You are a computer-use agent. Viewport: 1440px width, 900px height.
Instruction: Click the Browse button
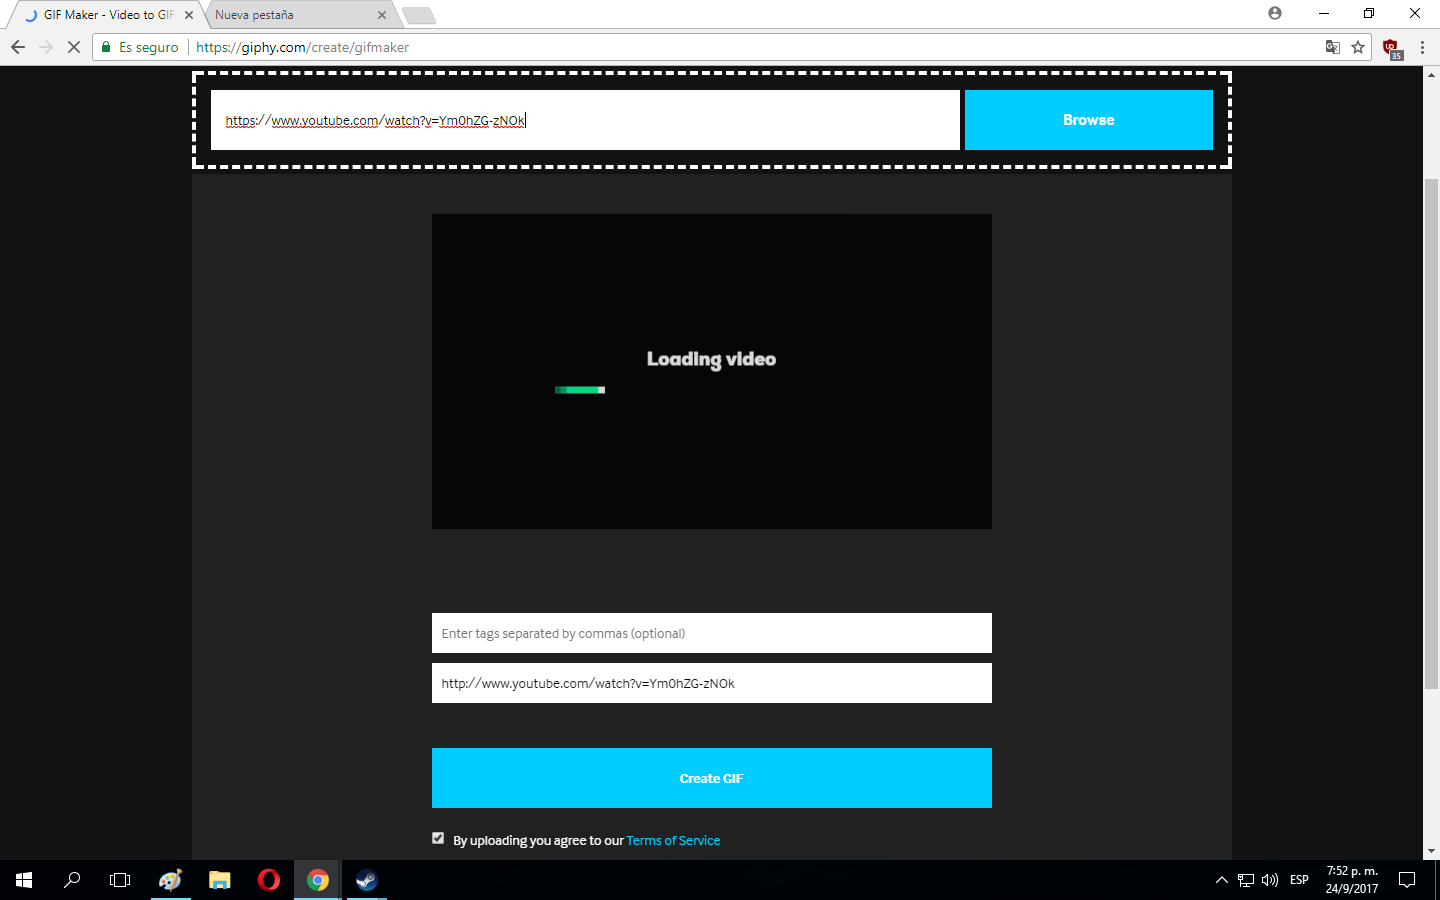coord(1089,120)
